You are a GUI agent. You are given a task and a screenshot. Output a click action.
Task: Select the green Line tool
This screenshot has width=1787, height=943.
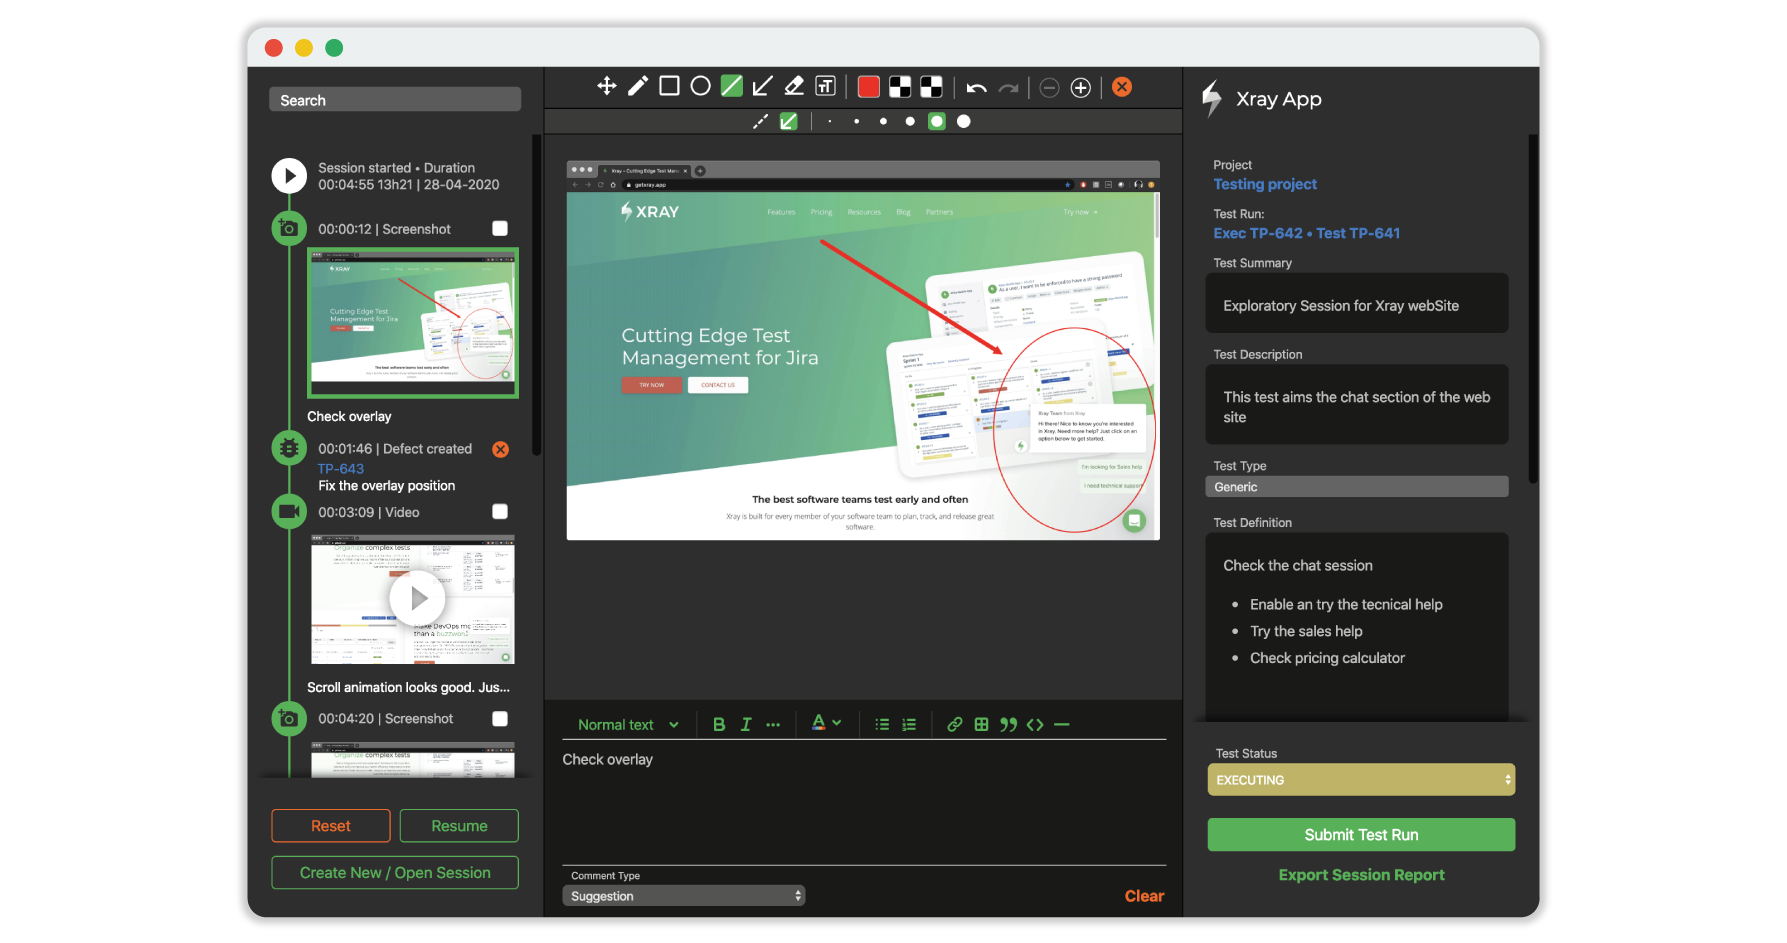732,86
